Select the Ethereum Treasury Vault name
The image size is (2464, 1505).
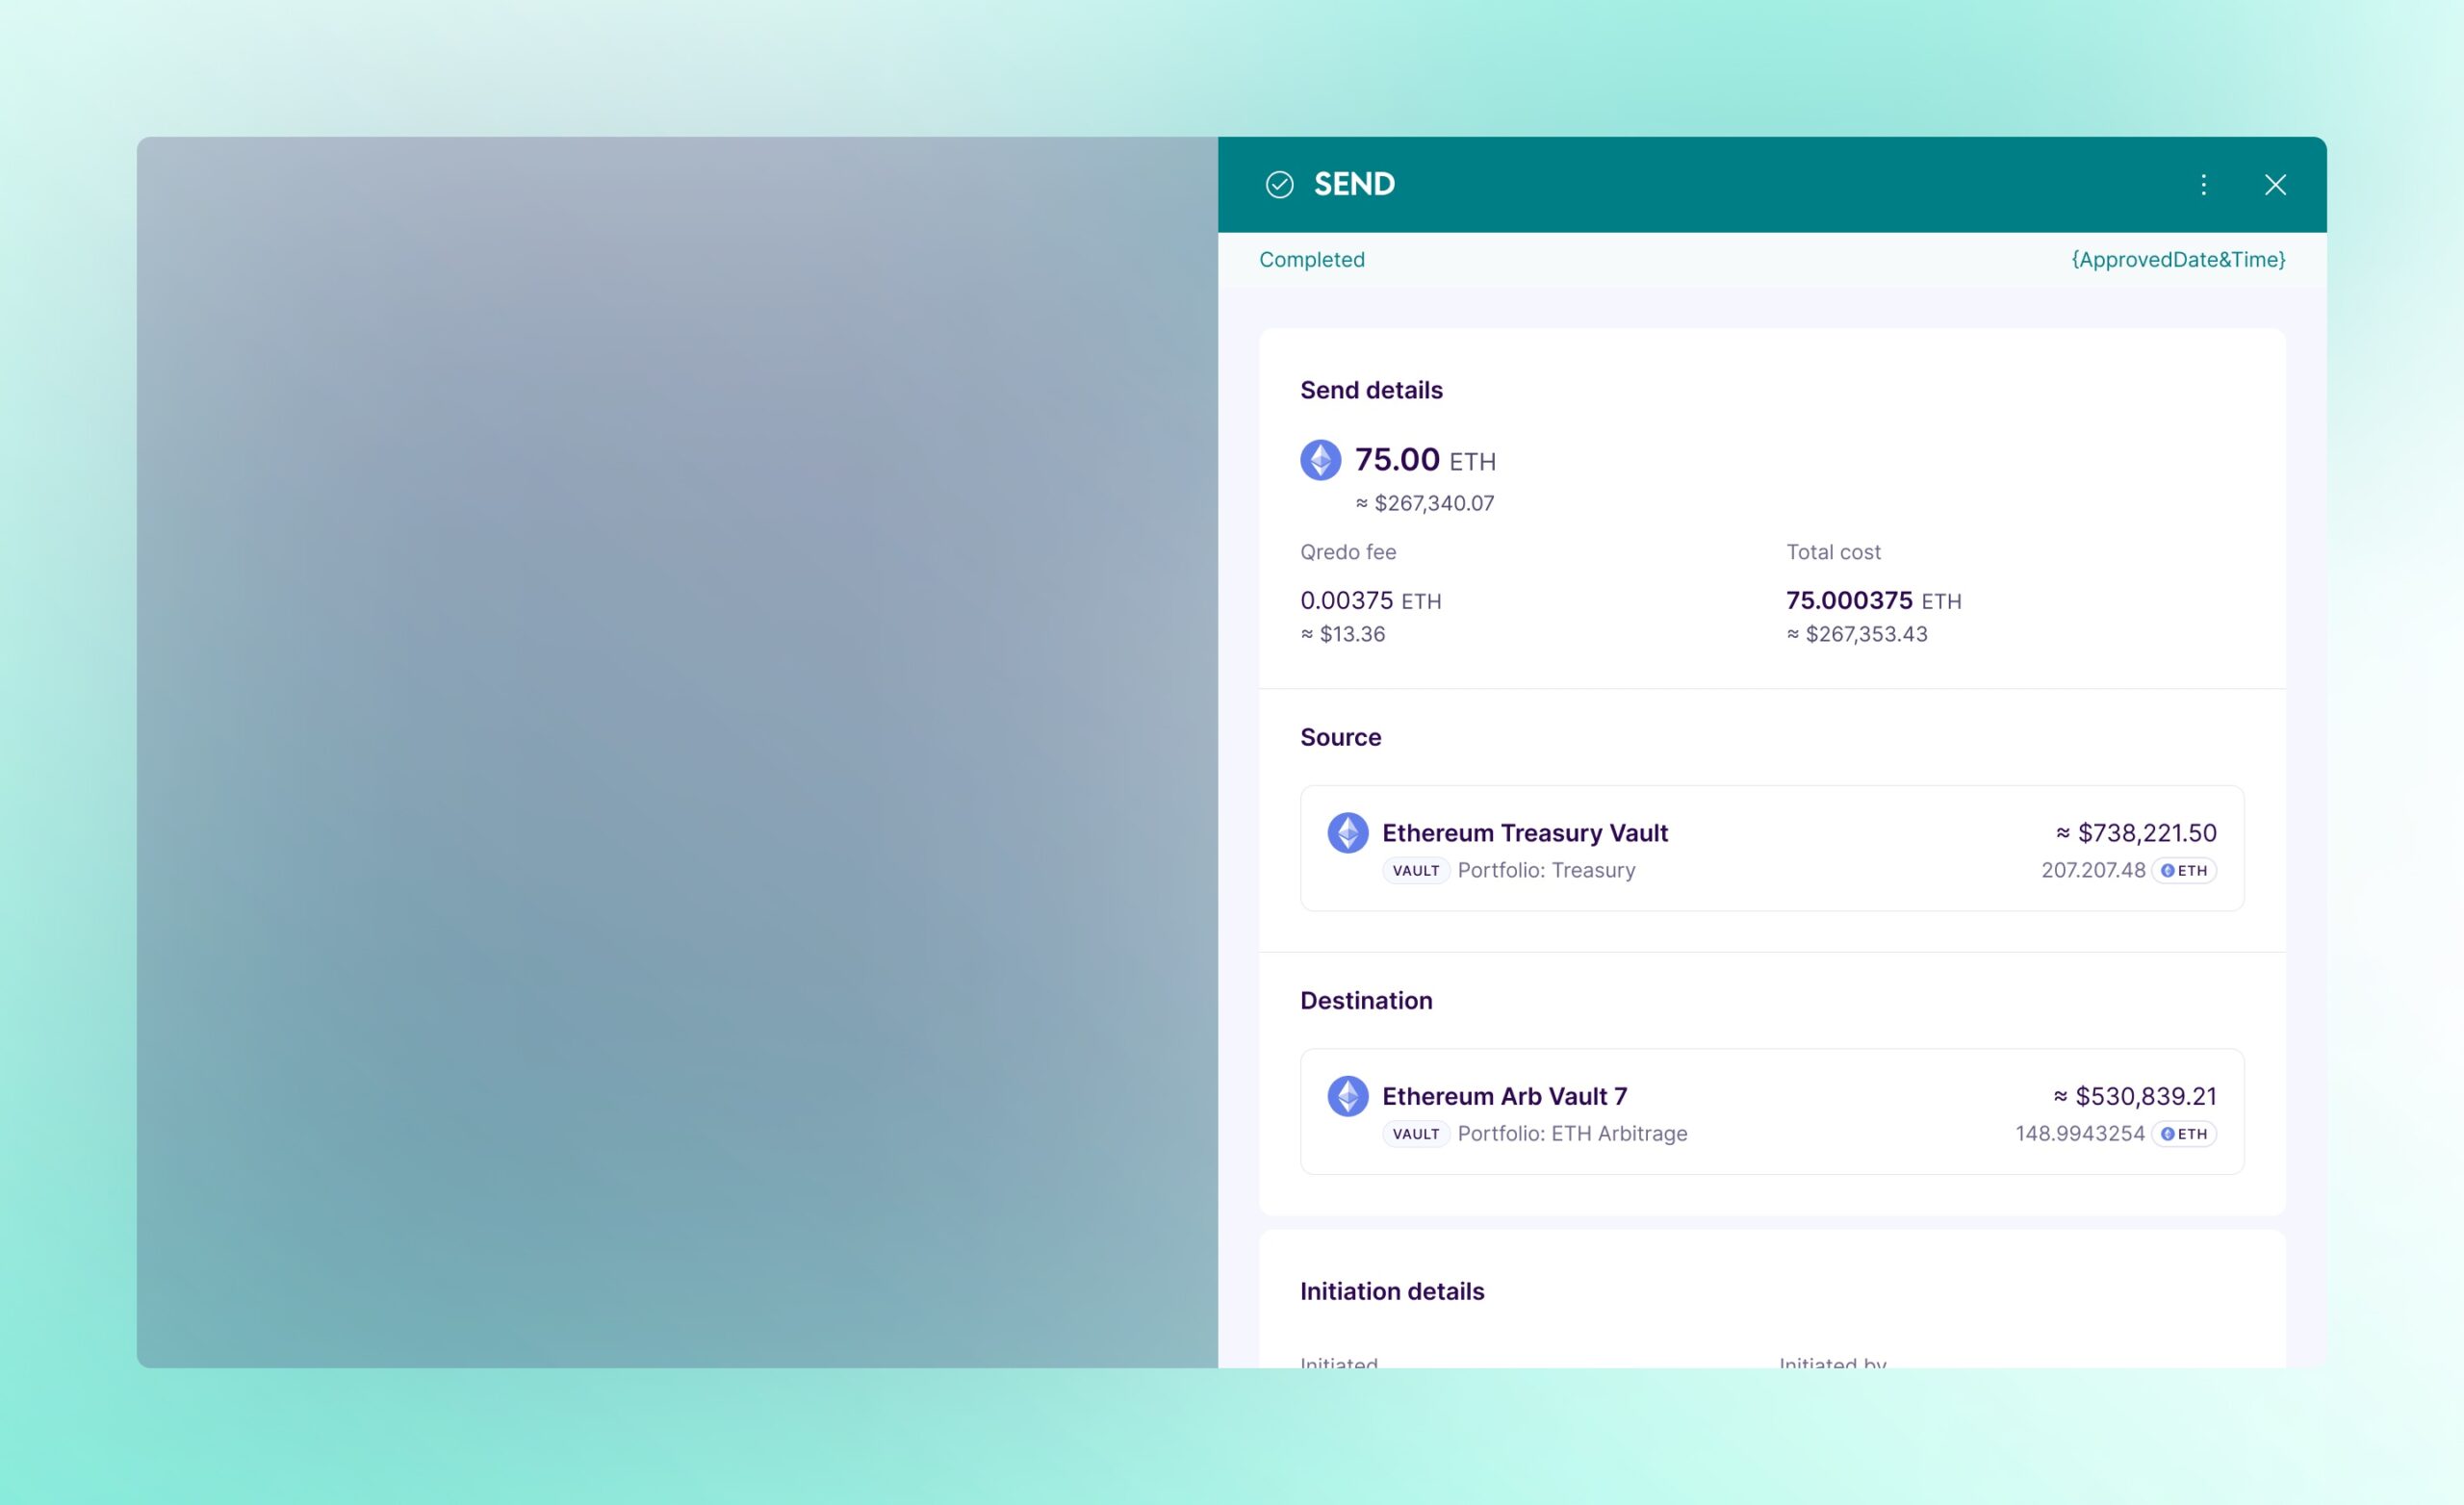[1524, 833]
